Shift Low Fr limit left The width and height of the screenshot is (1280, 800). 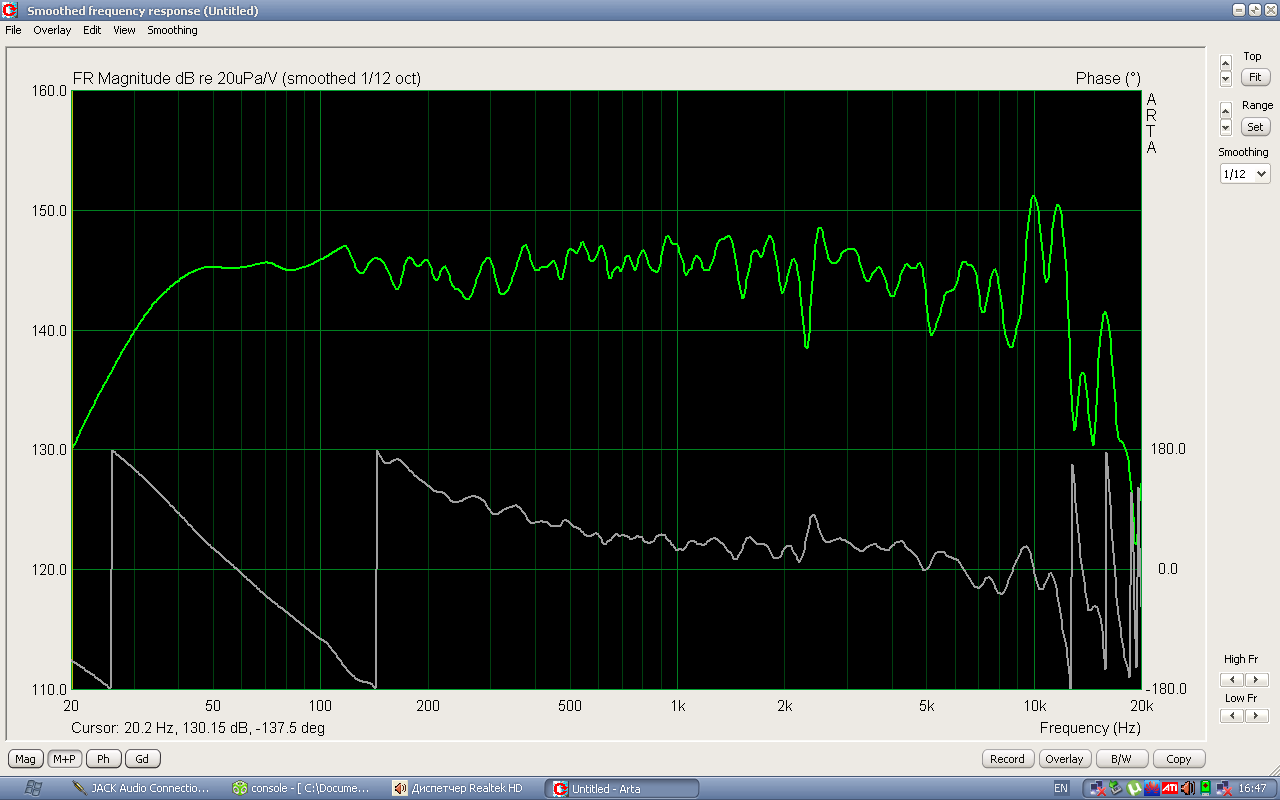pos(1234,716)
